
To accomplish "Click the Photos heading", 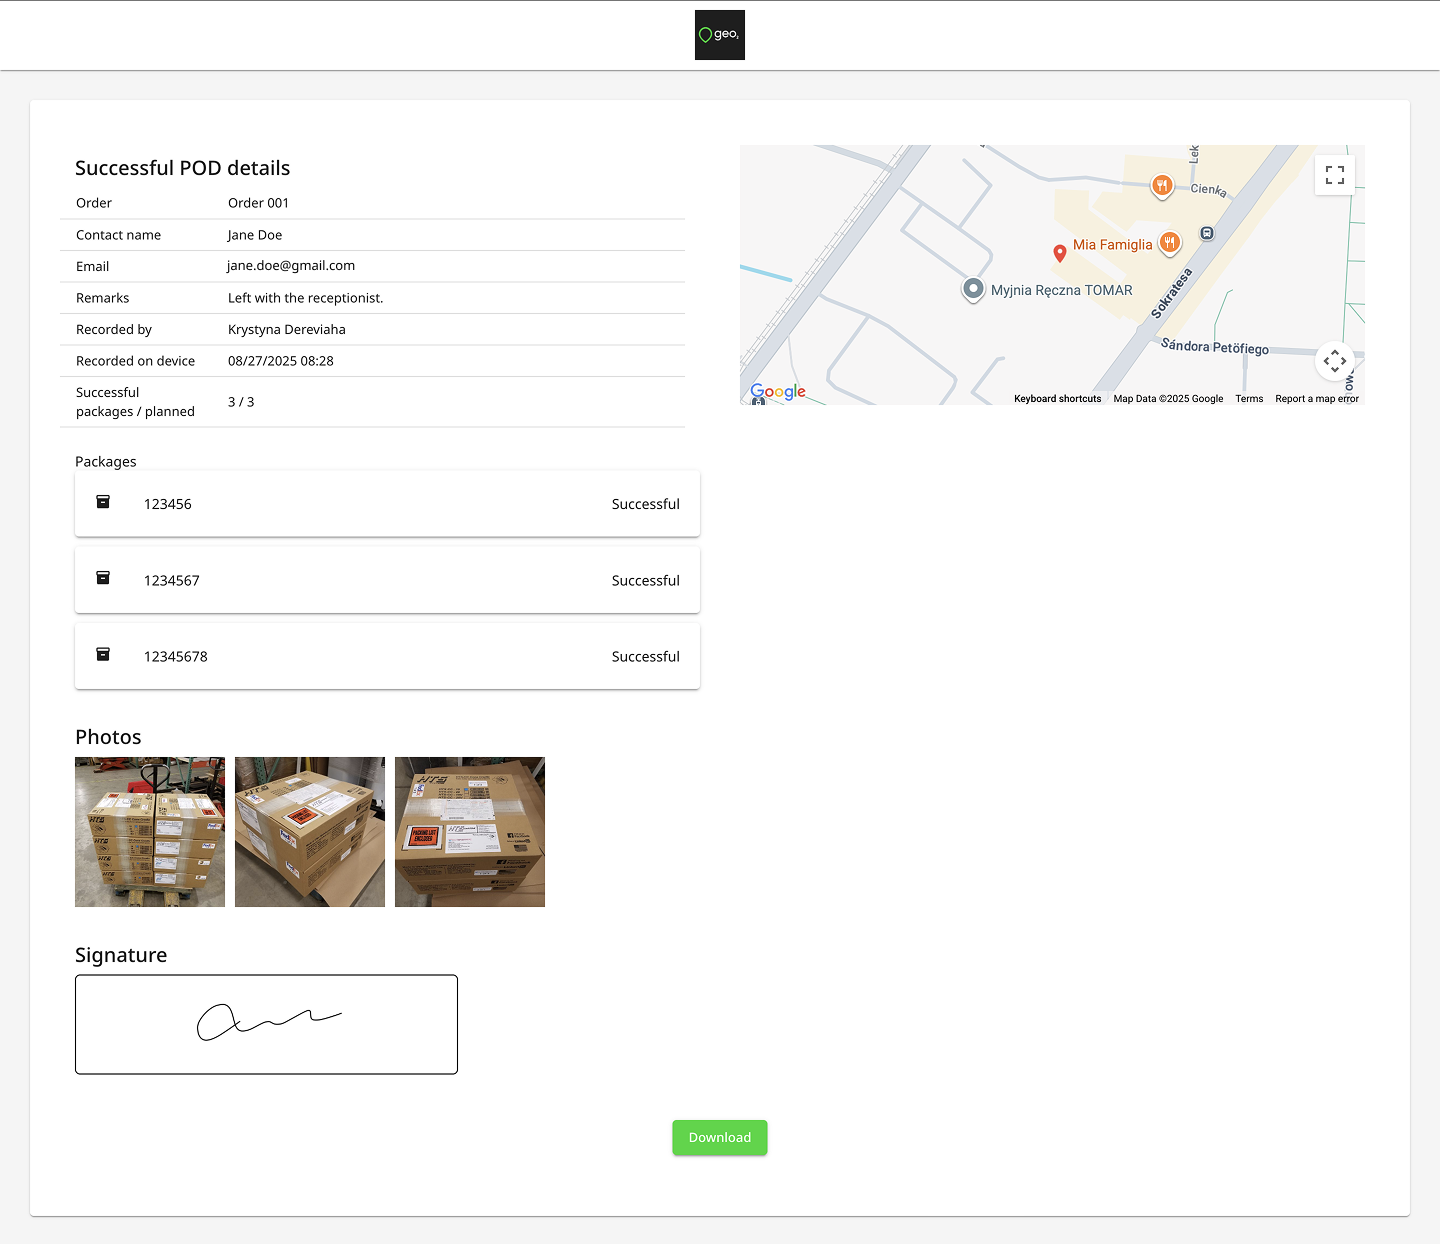I will click(x=108, y=737).
